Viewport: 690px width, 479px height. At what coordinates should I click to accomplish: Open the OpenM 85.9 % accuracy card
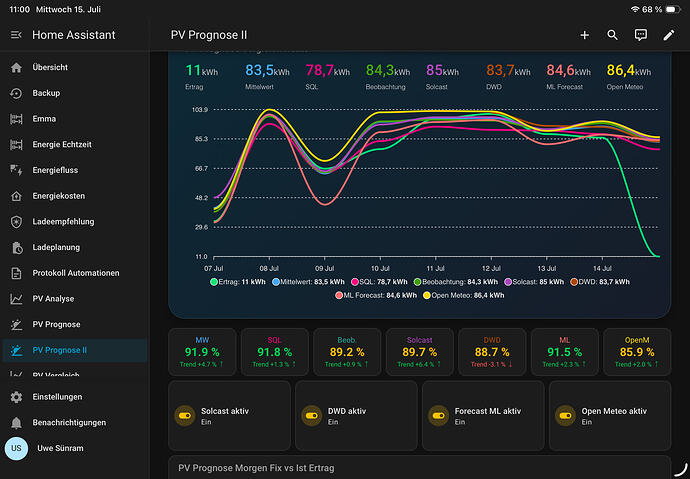pos(637,352)
